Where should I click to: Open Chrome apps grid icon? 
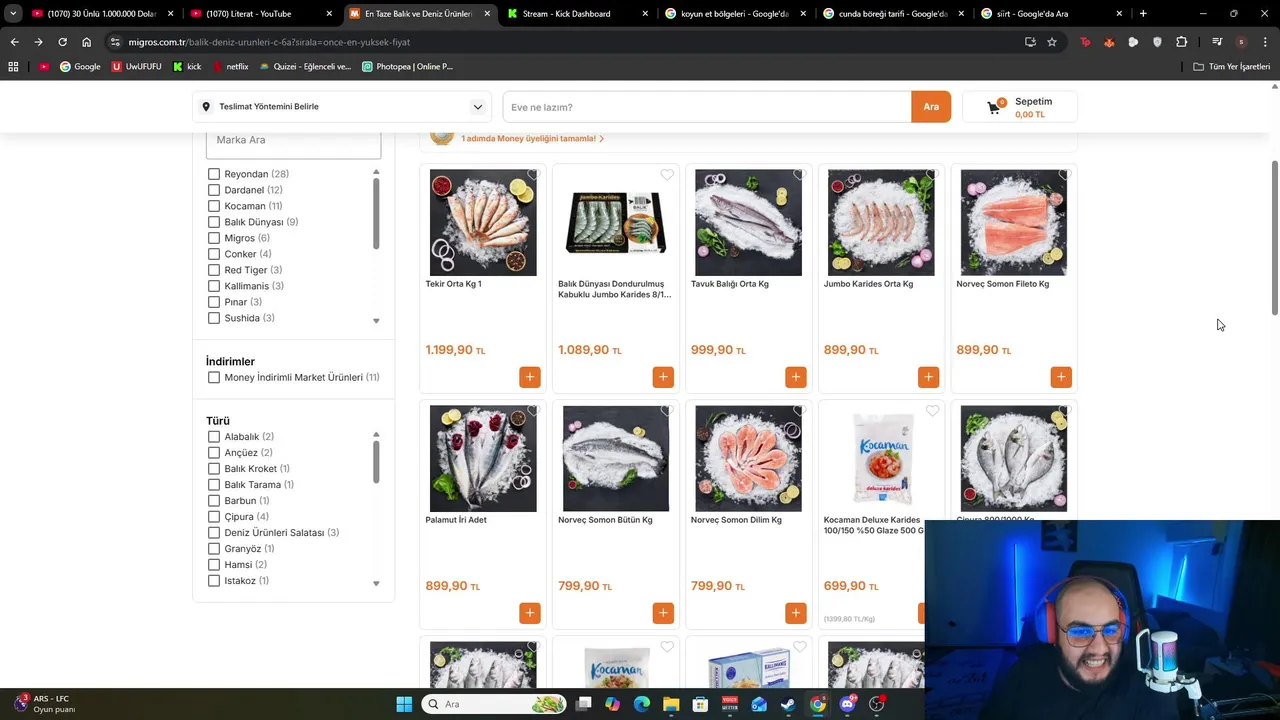coord(13,67)
